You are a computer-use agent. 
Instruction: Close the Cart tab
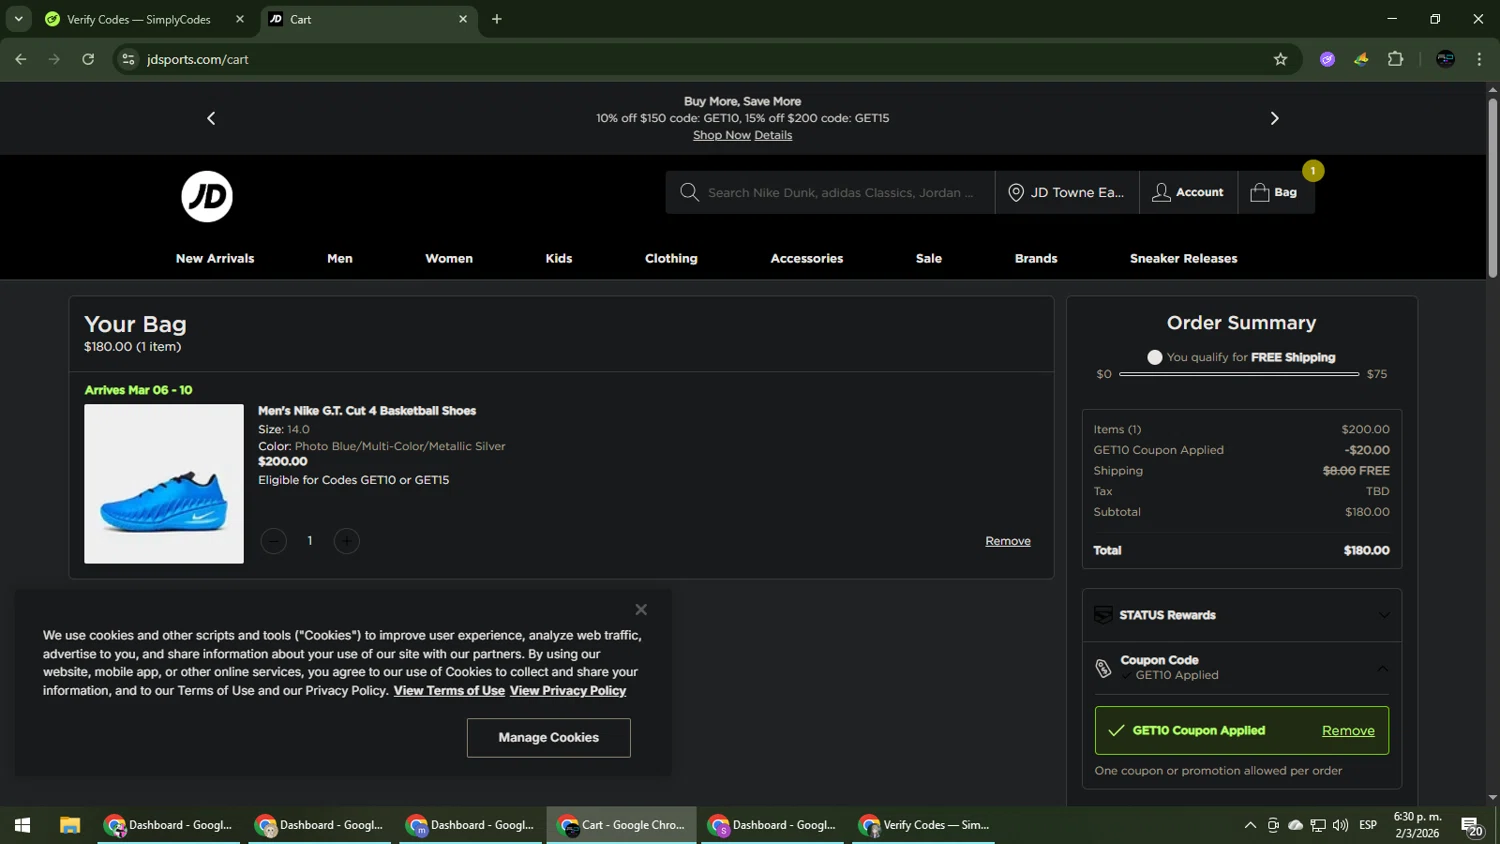point(463,19)
